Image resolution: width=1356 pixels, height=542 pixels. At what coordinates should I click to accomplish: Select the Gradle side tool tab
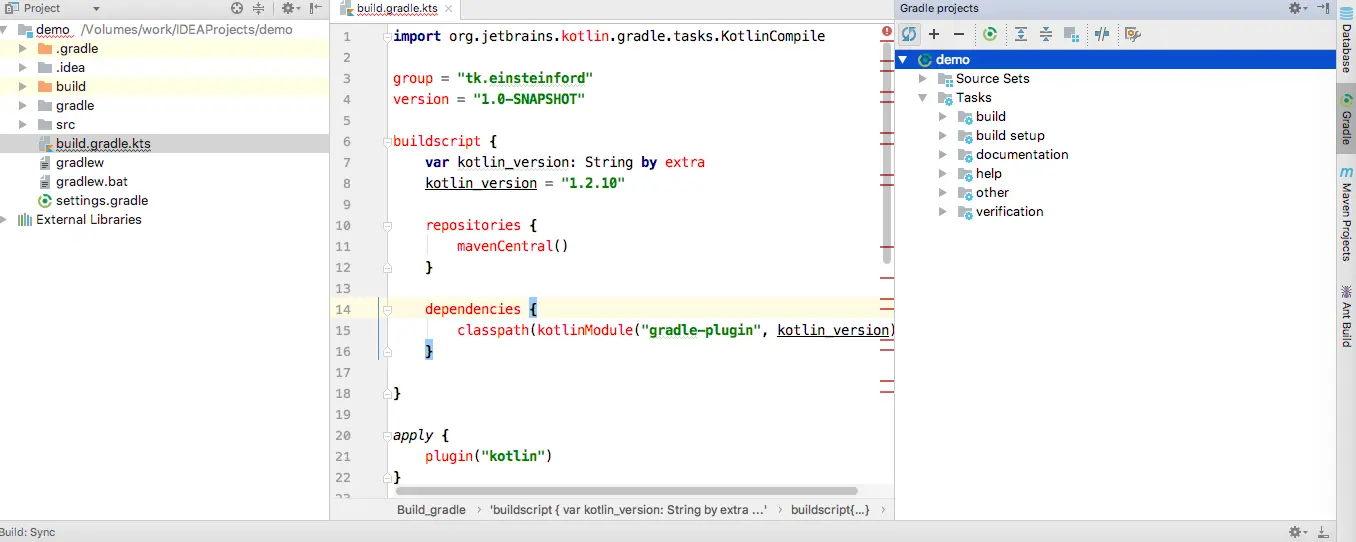[x=1346, y=121]
